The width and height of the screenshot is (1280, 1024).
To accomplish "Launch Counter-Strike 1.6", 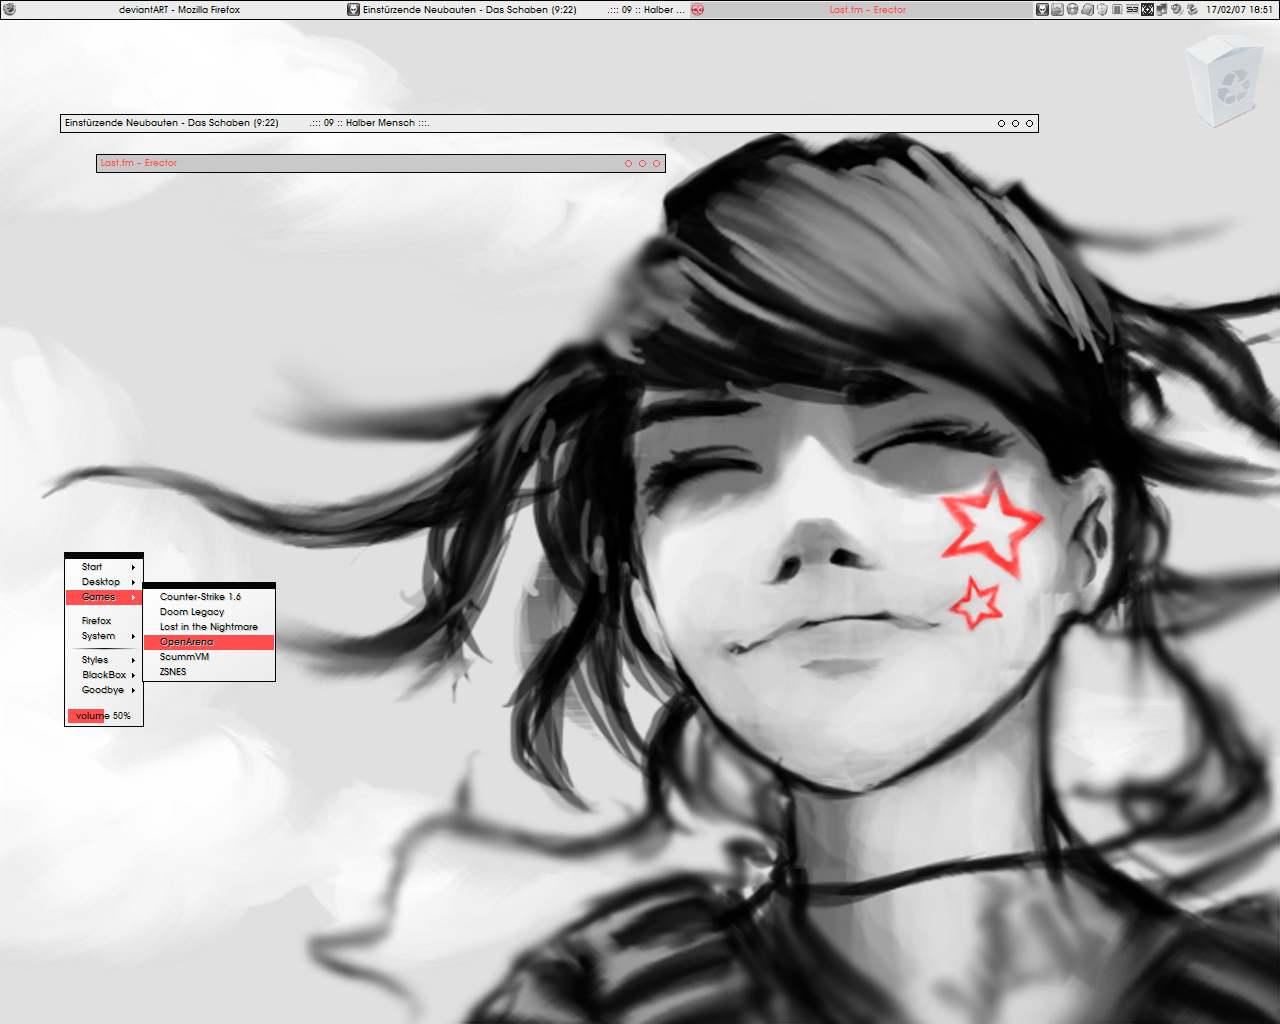I will tap(209, 597).
